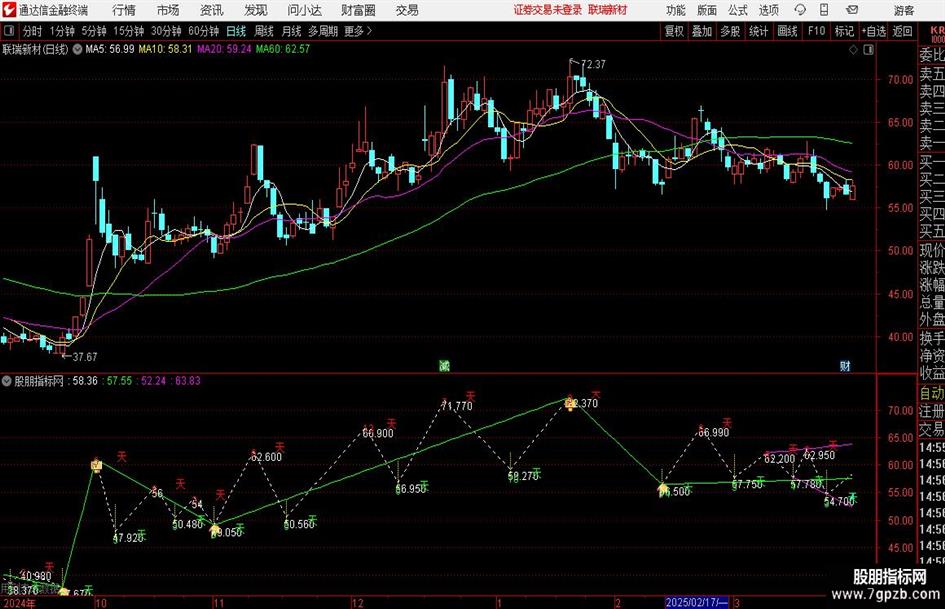Switch to 1分钟 period

[x=62, y=31]
